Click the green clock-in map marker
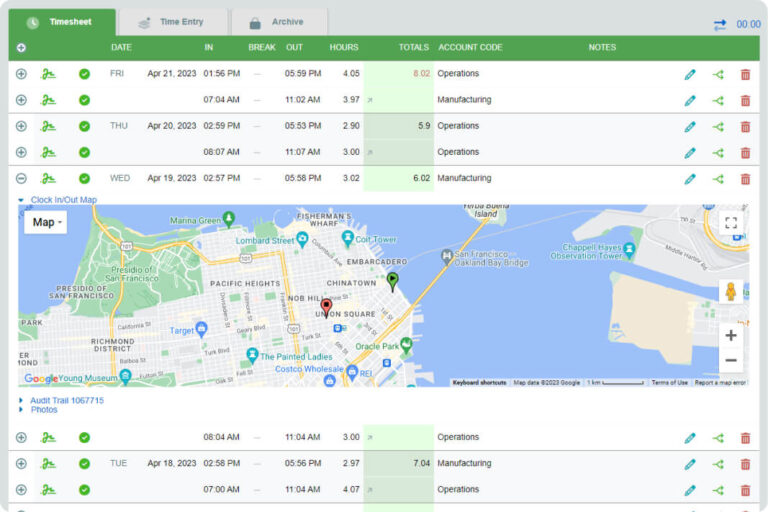Screen dimensions: 768x512 [392, 282]
